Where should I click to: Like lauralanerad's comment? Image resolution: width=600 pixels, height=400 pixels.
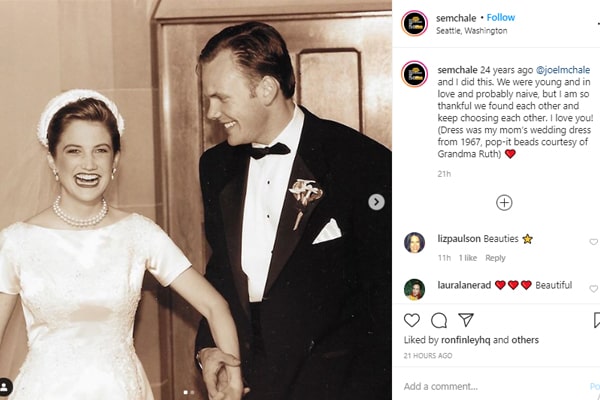click(x=593, y=286)
